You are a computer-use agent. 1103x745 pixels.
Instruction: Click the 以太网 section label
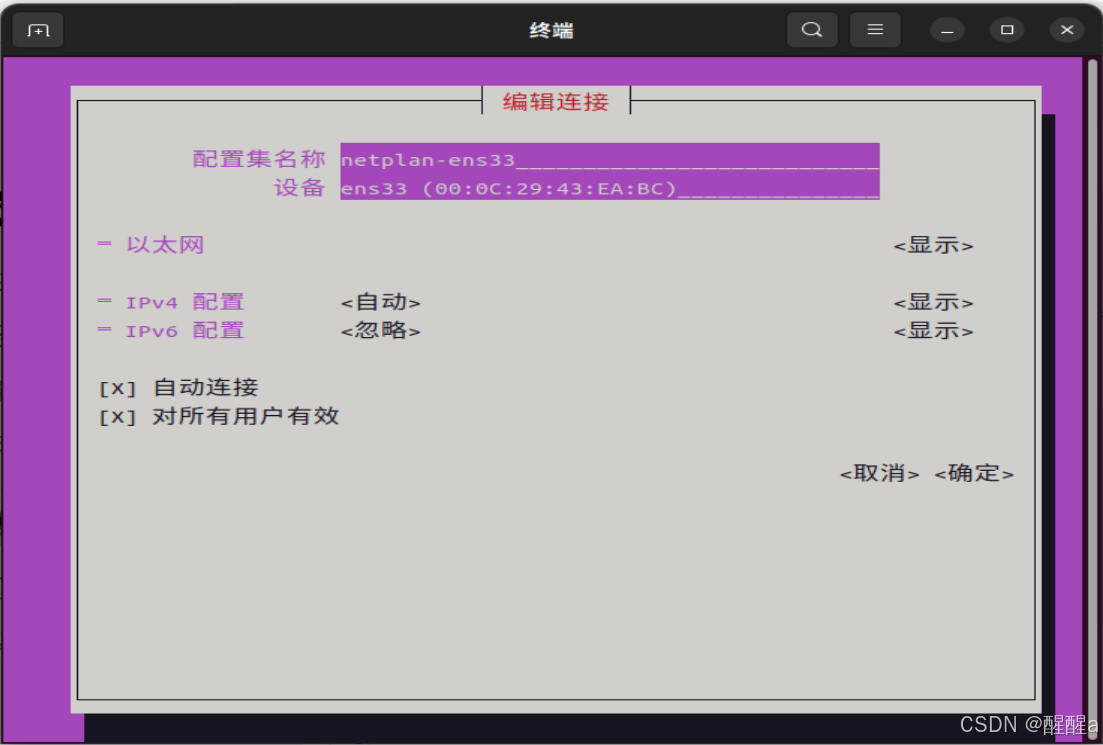tap(165, 245)
